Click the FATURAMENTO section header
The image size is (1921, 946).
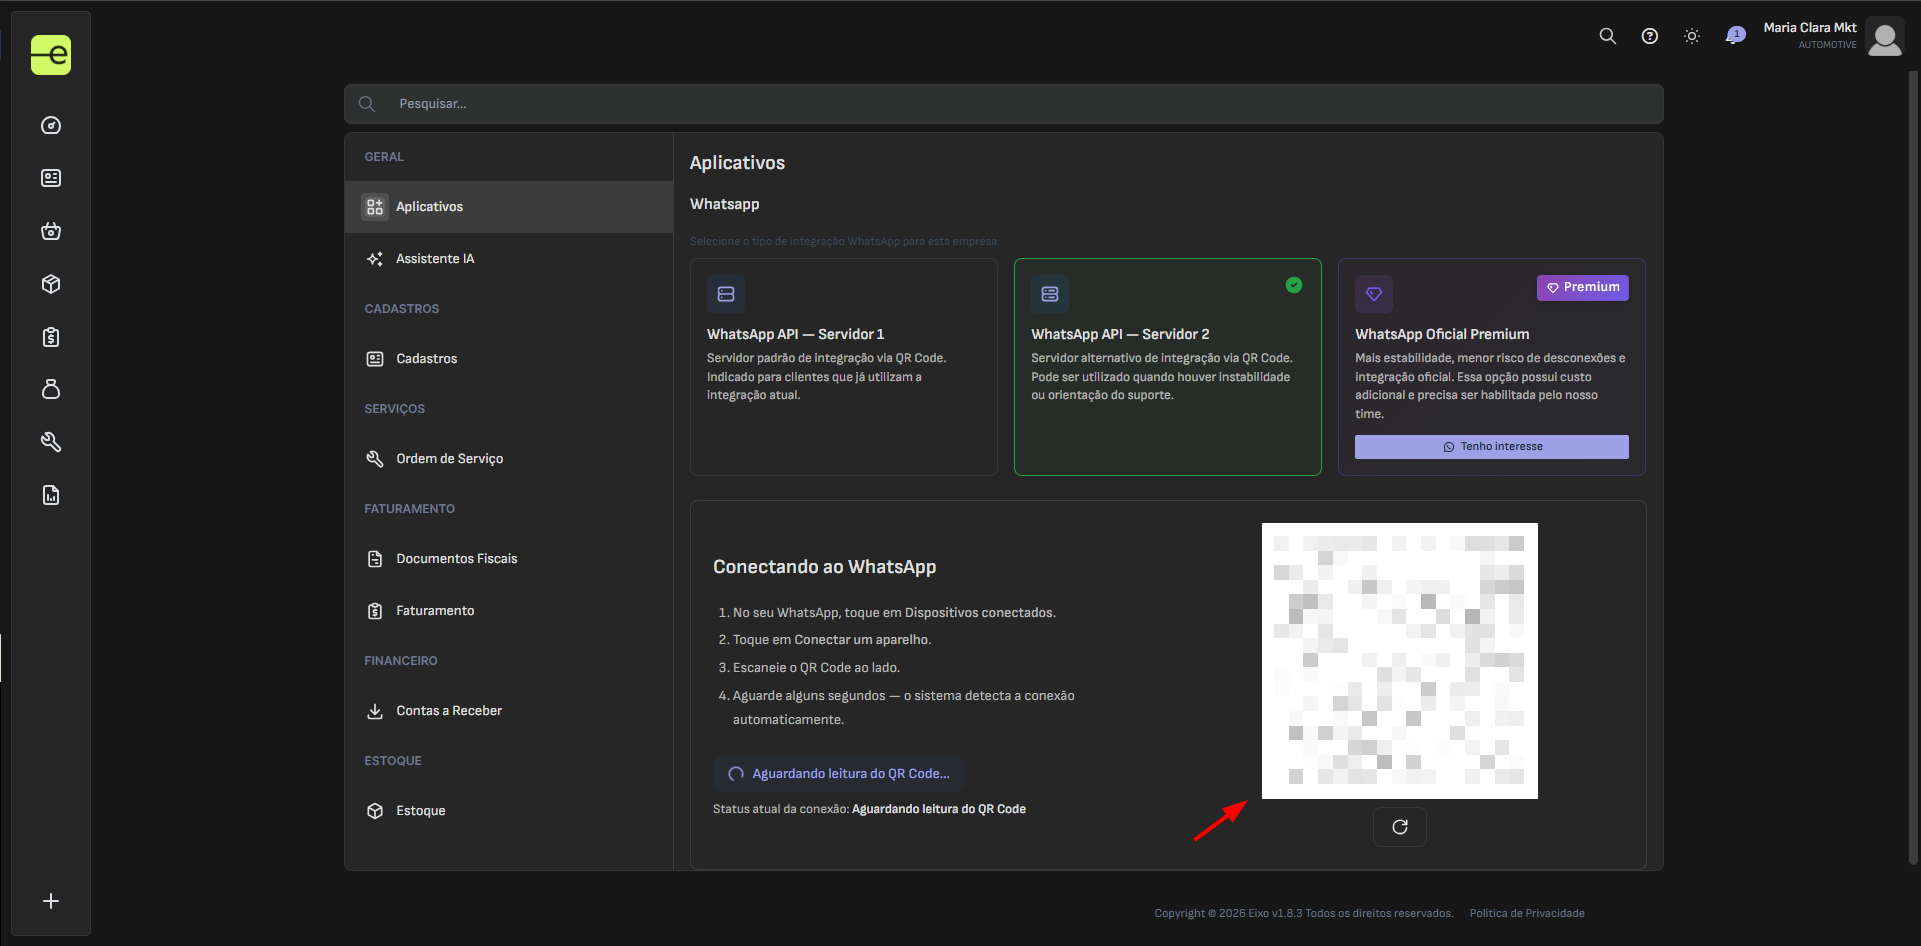pyautogui.click(x=410, y=509)
